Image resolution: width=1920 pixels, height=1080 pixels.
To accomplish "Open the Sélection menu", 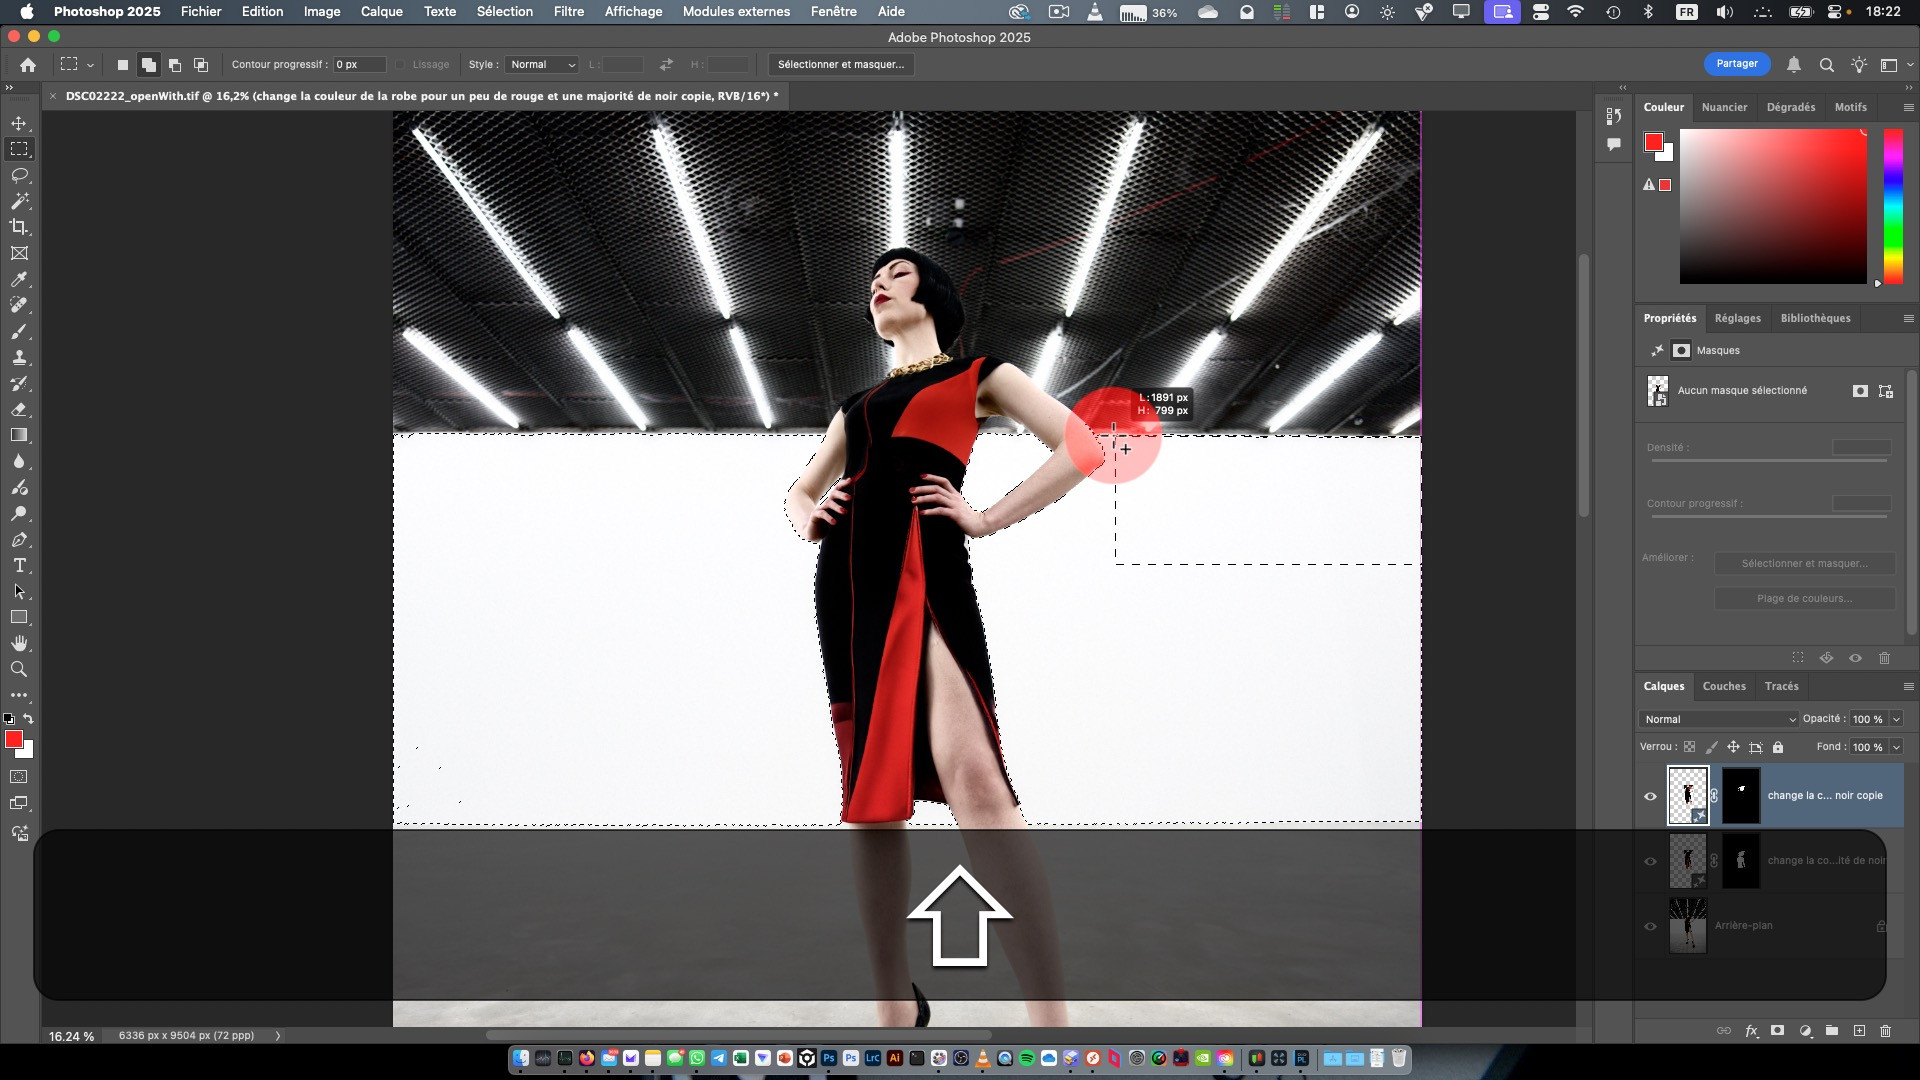I will 504,12.
